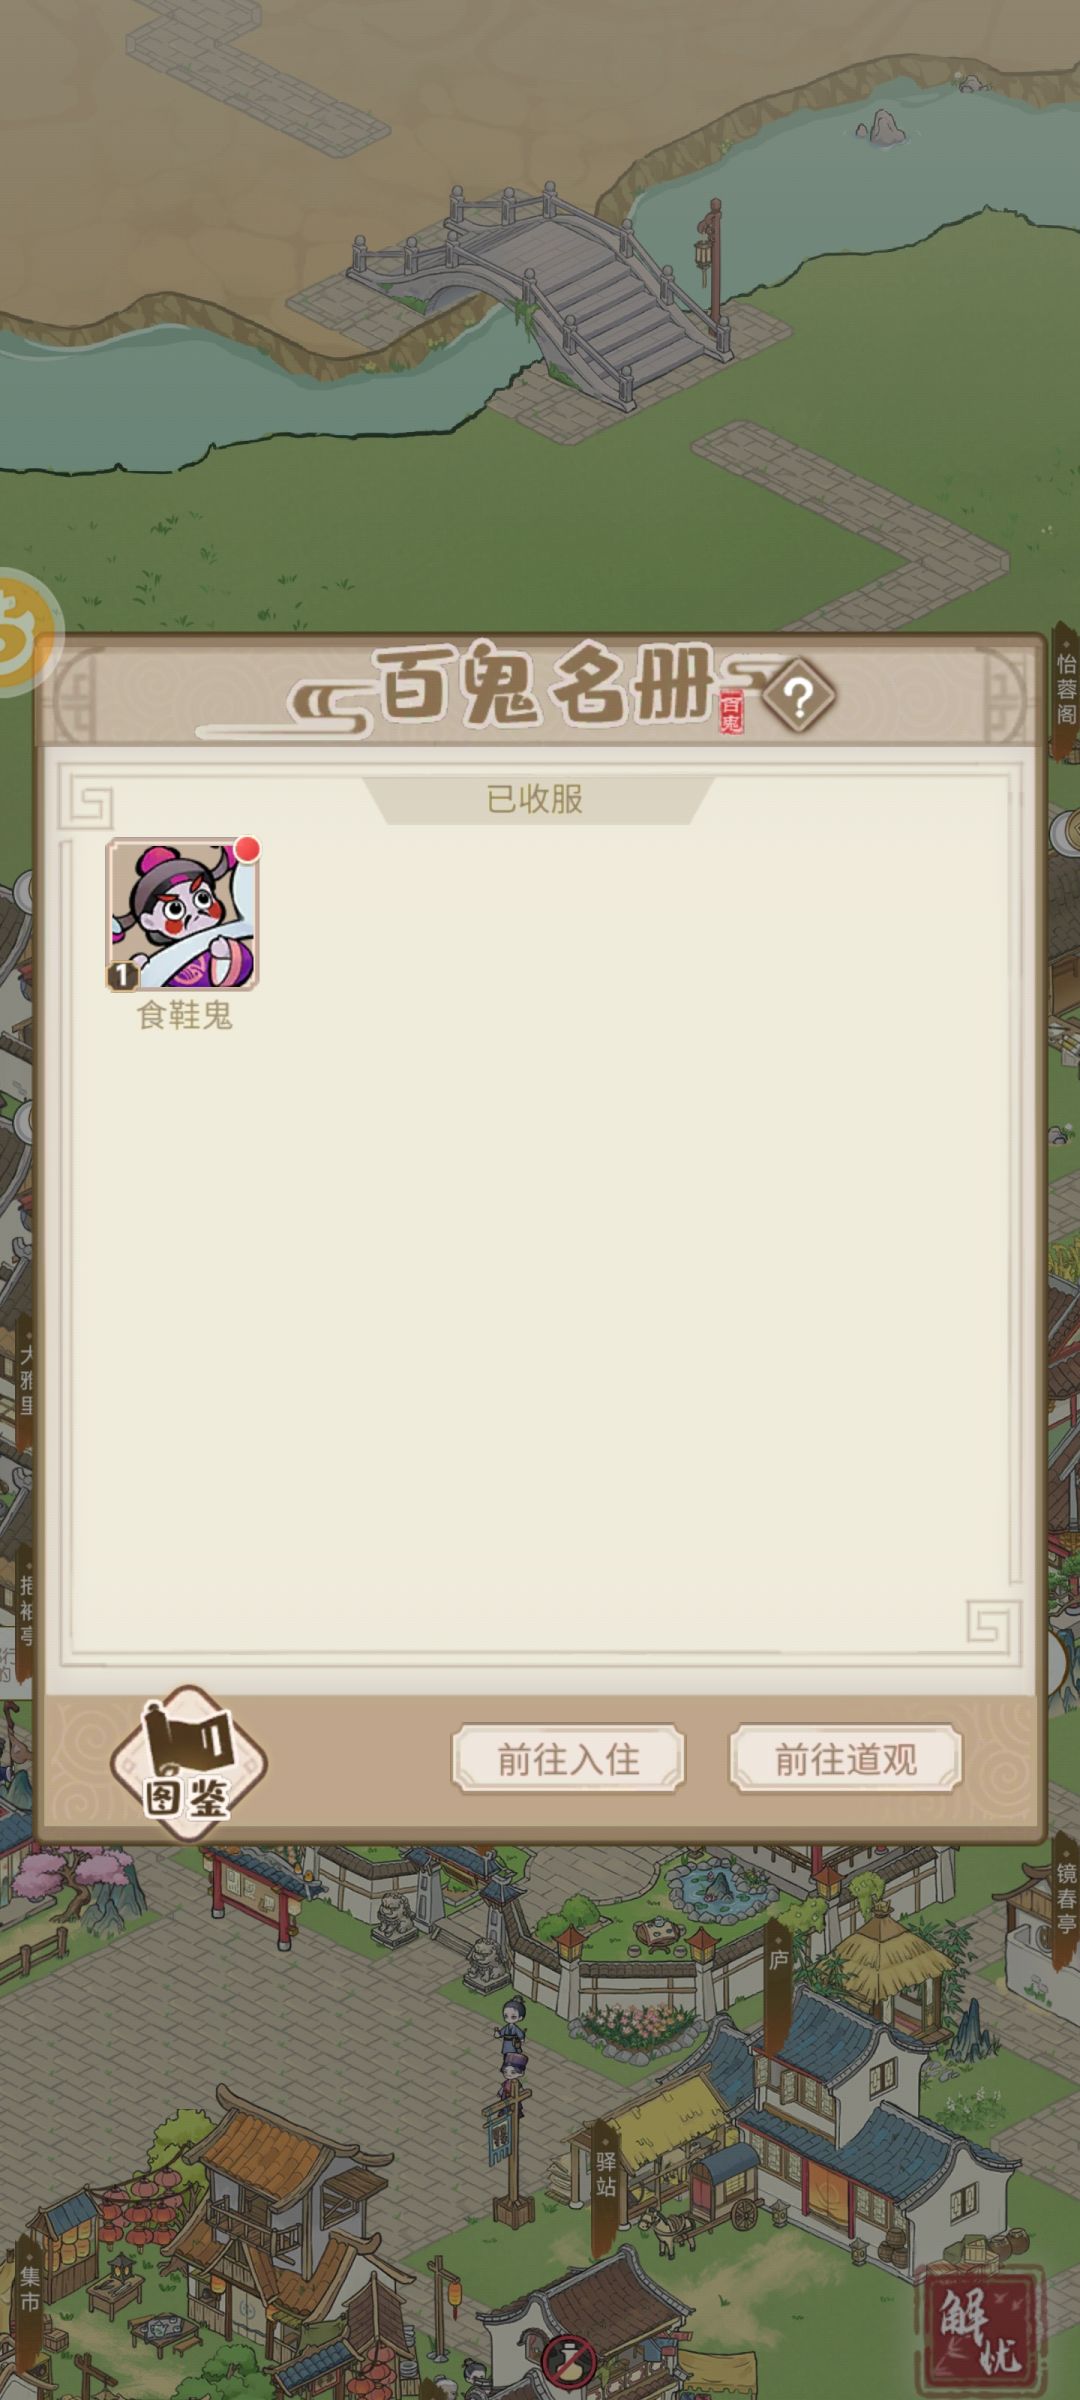Tap the 百鬼名册 title banner
Screen dimensions: 1080x2400
coord(545,688)
